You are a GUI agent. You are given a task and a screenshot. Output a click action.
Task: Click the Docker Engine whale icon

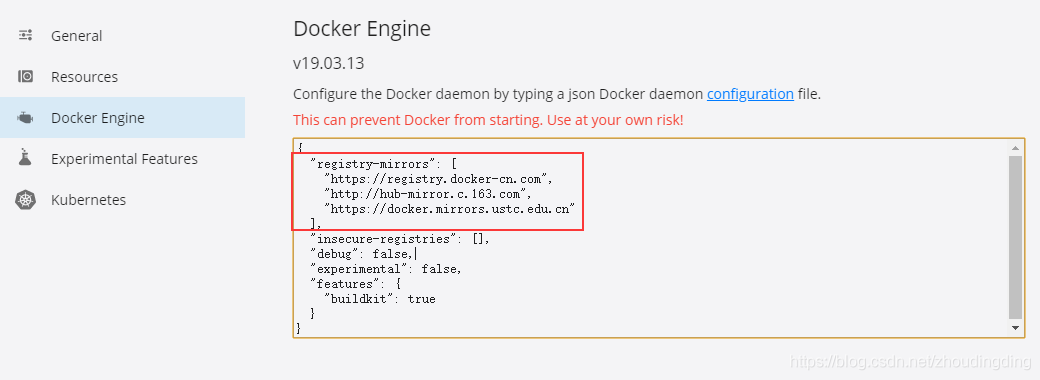coord(25,118)
